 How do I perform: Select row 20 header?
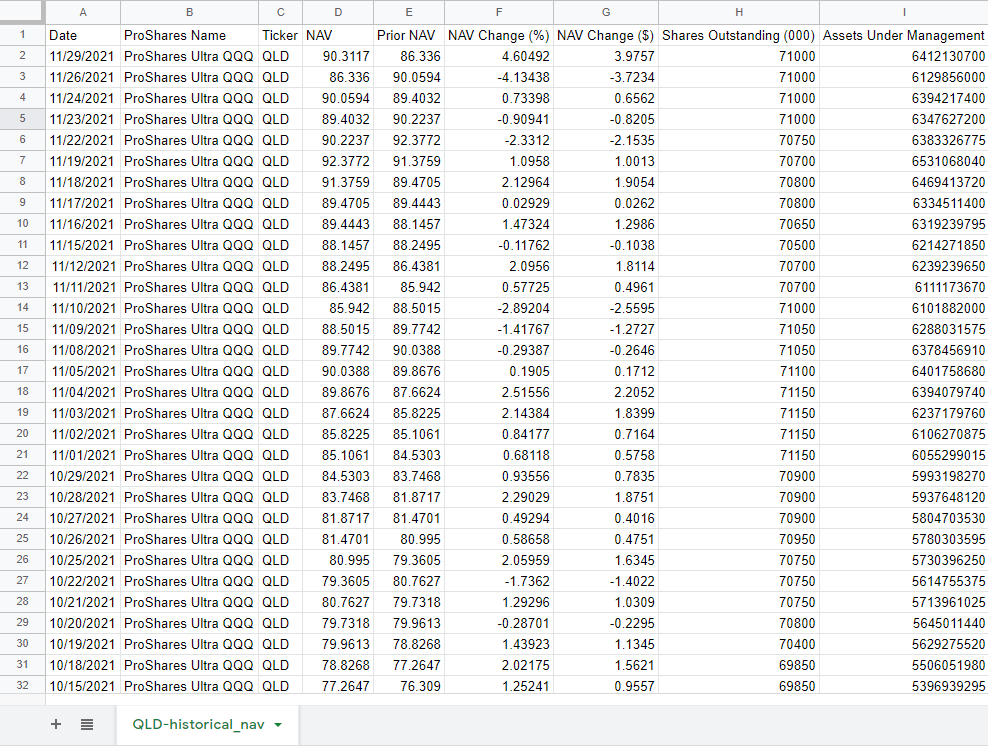coord(23,433)
